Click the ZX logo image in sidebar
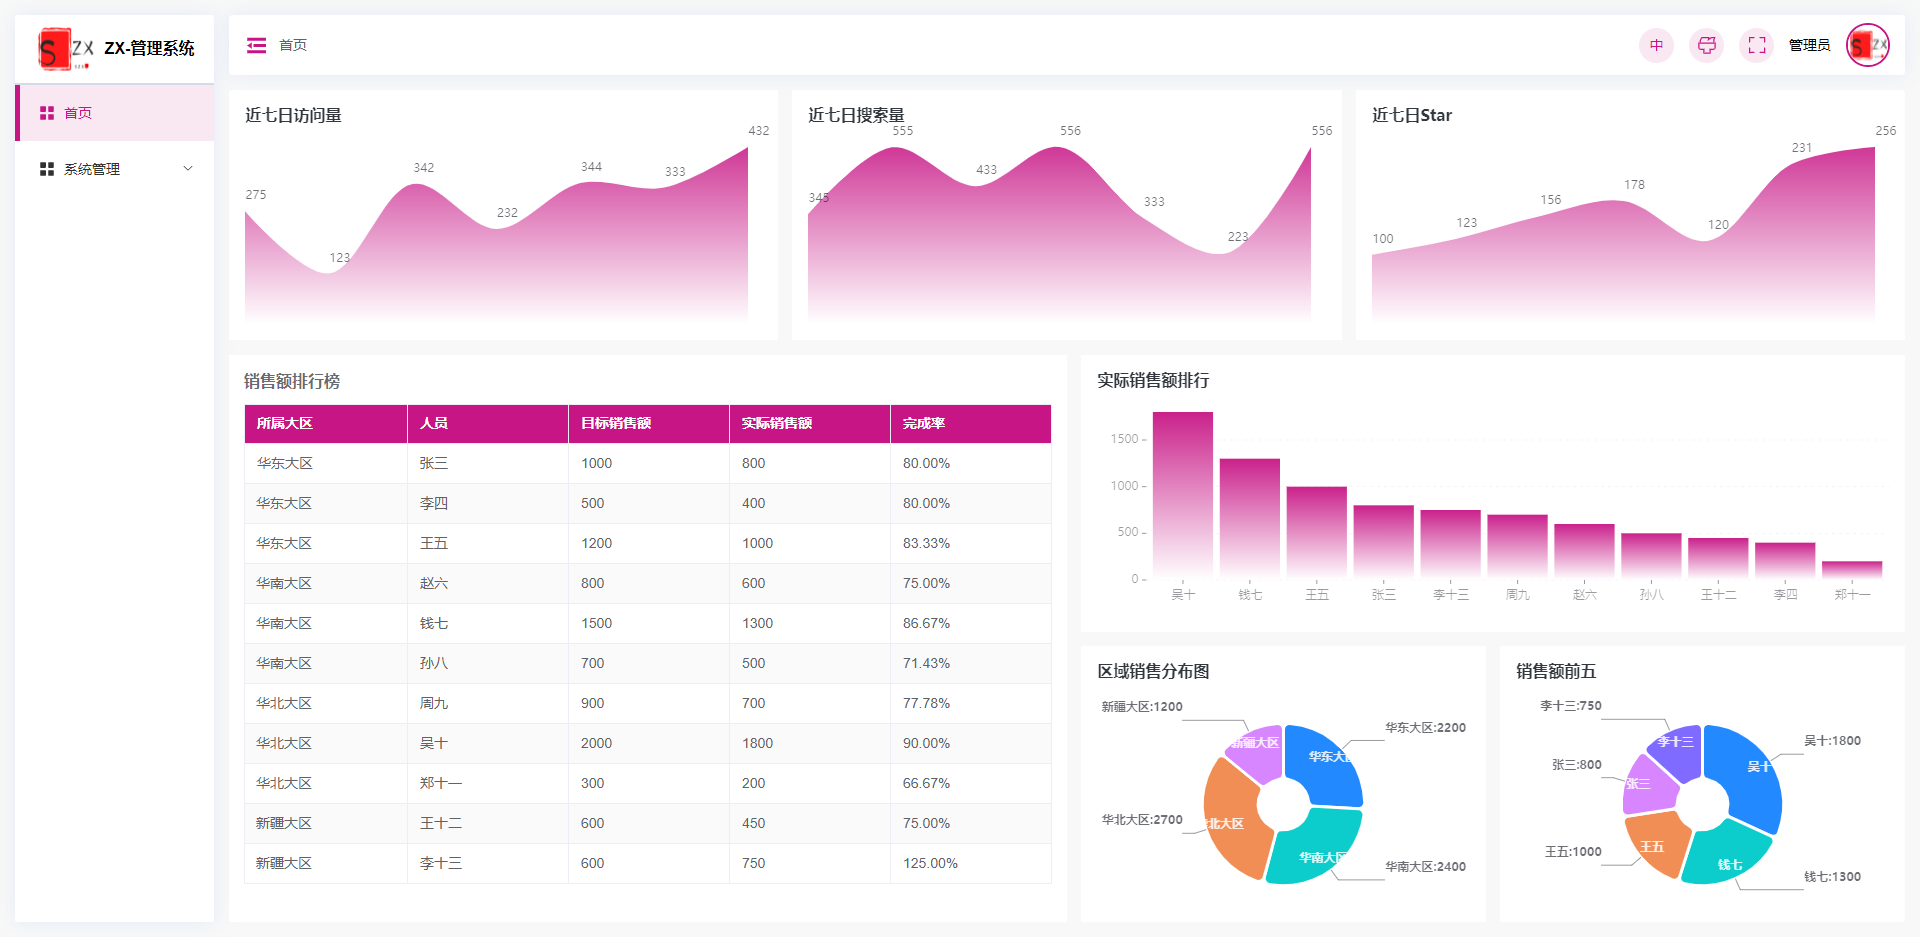Viewport: 1920px width, 937px height. [65, 48]
